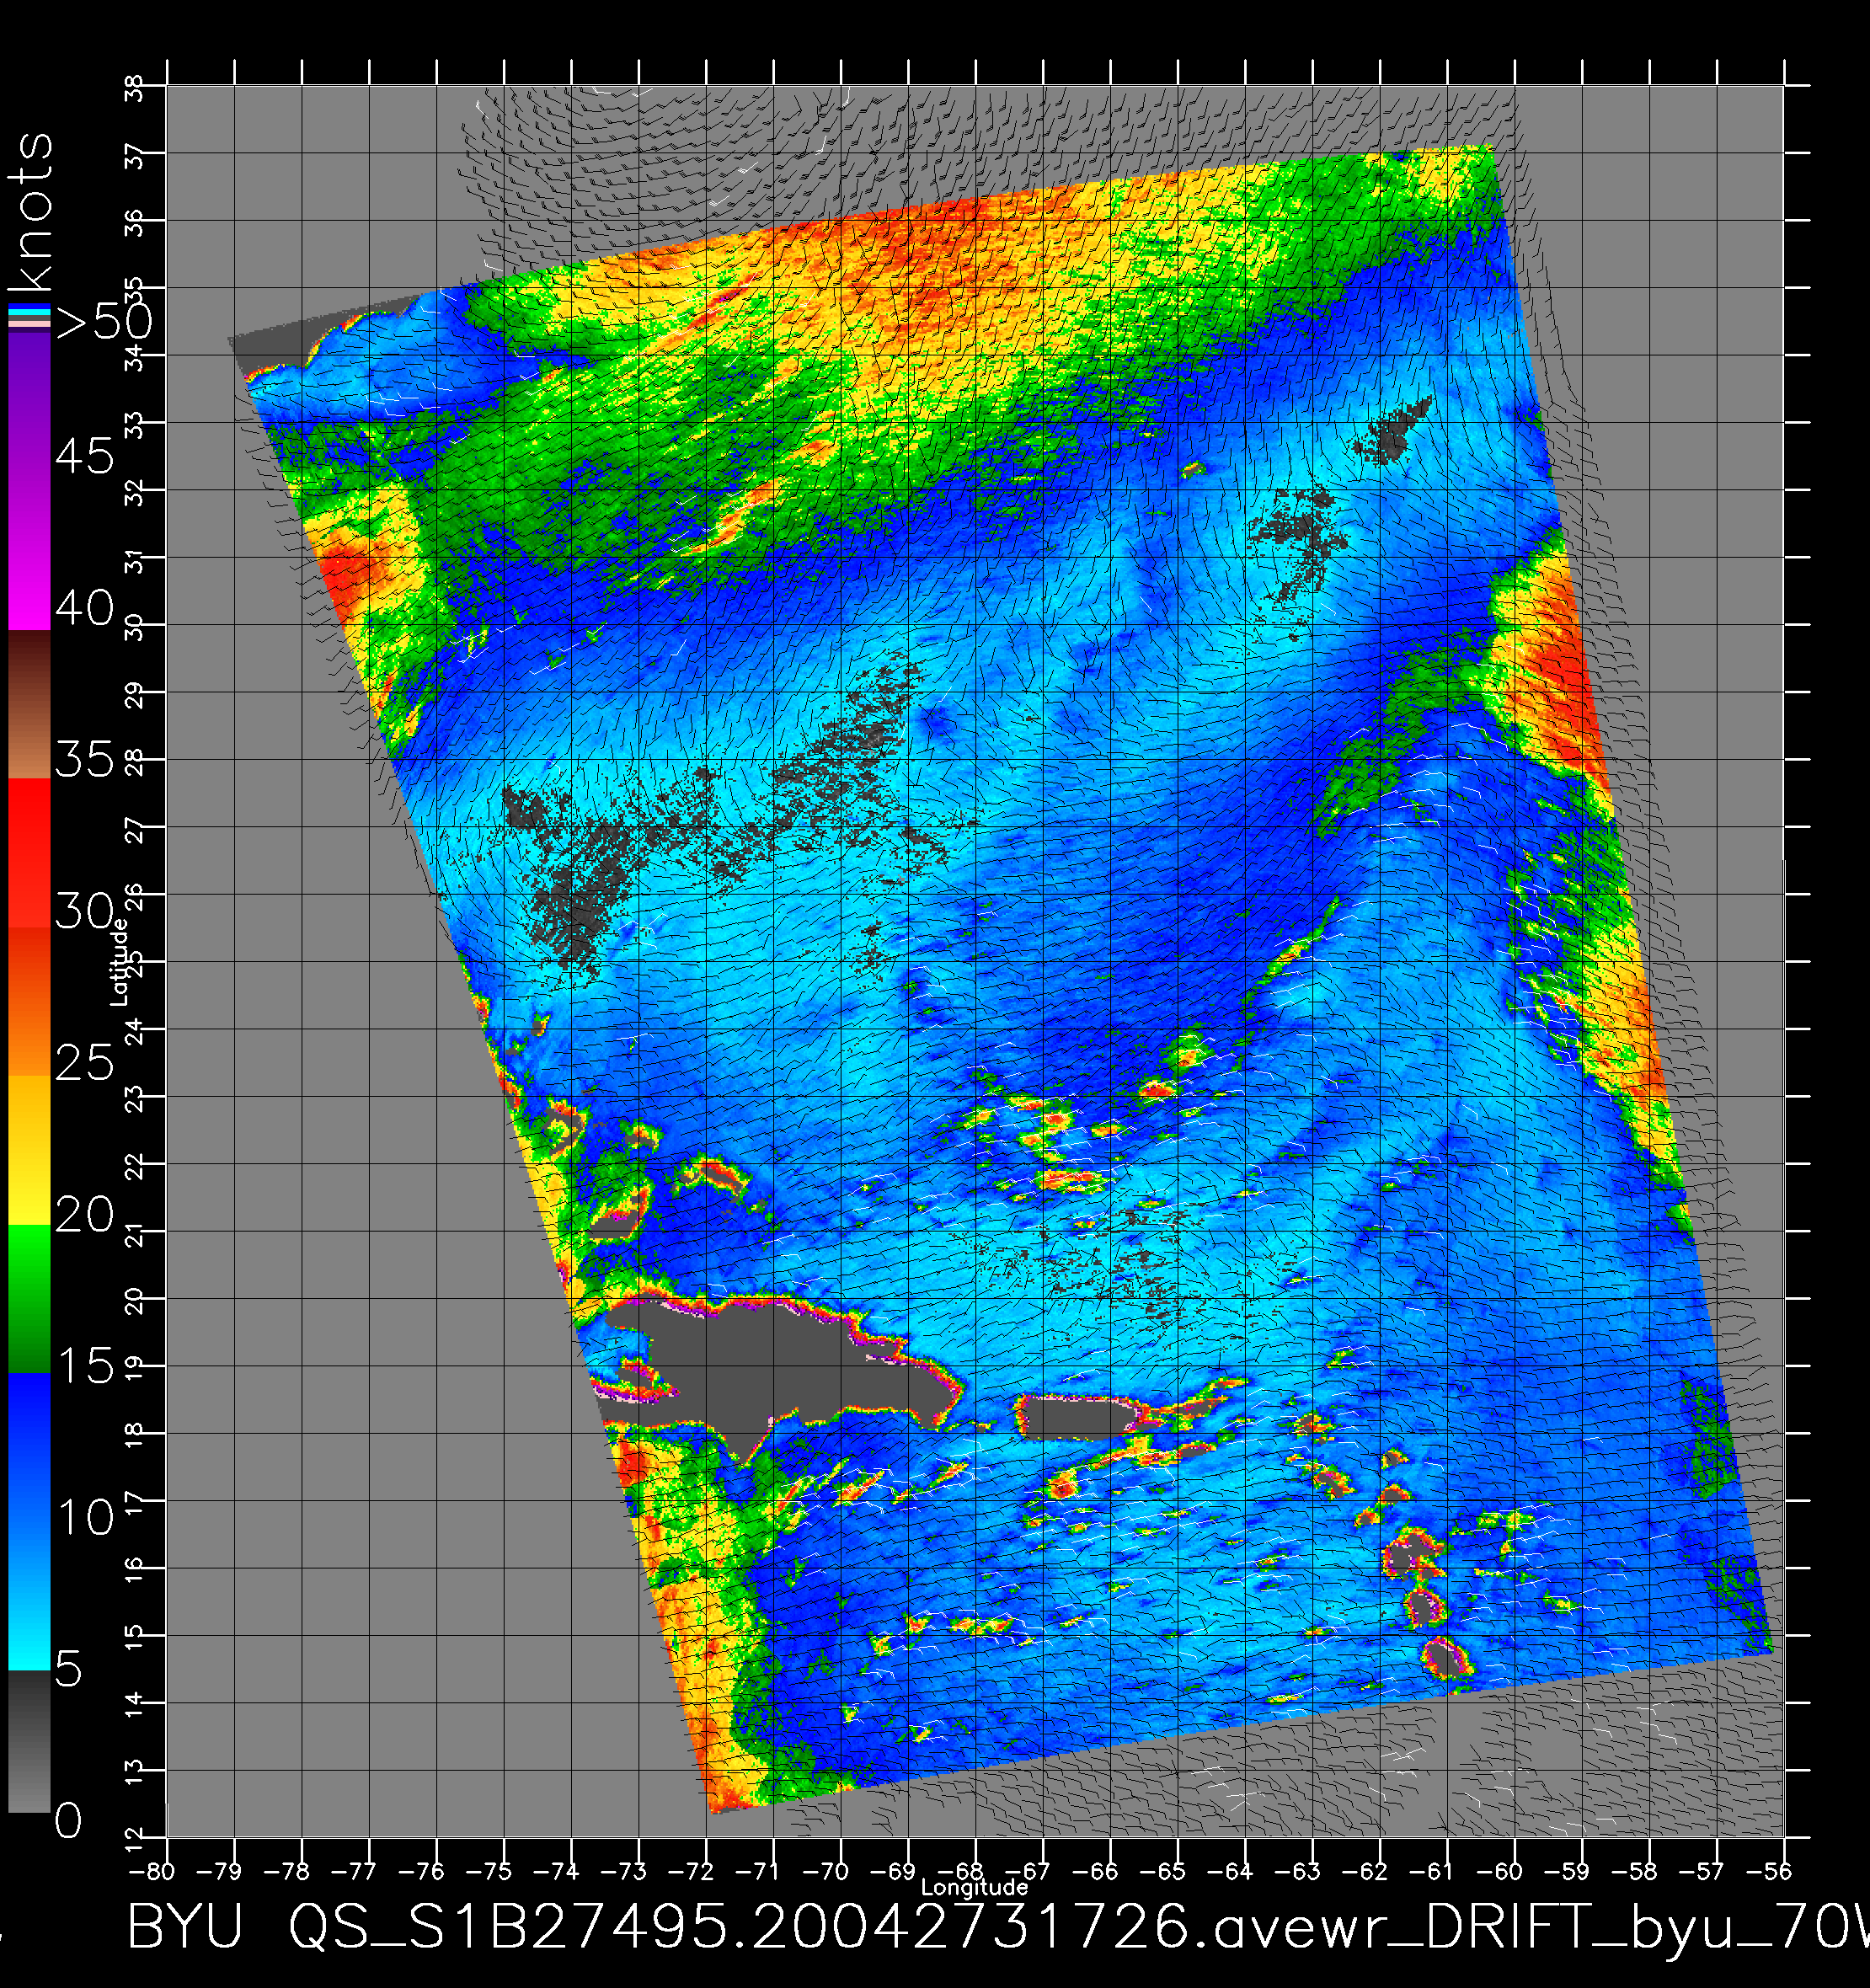Click the '-58' longitude tick label

point(1634,1871)
